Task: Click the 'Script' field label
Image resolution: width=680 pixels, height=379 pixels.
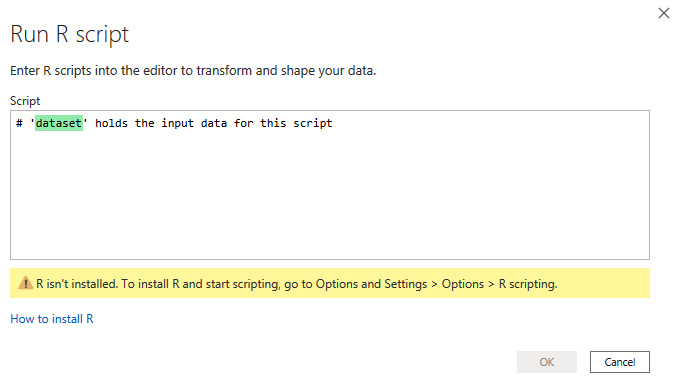Action: click(x=25, y=101)
